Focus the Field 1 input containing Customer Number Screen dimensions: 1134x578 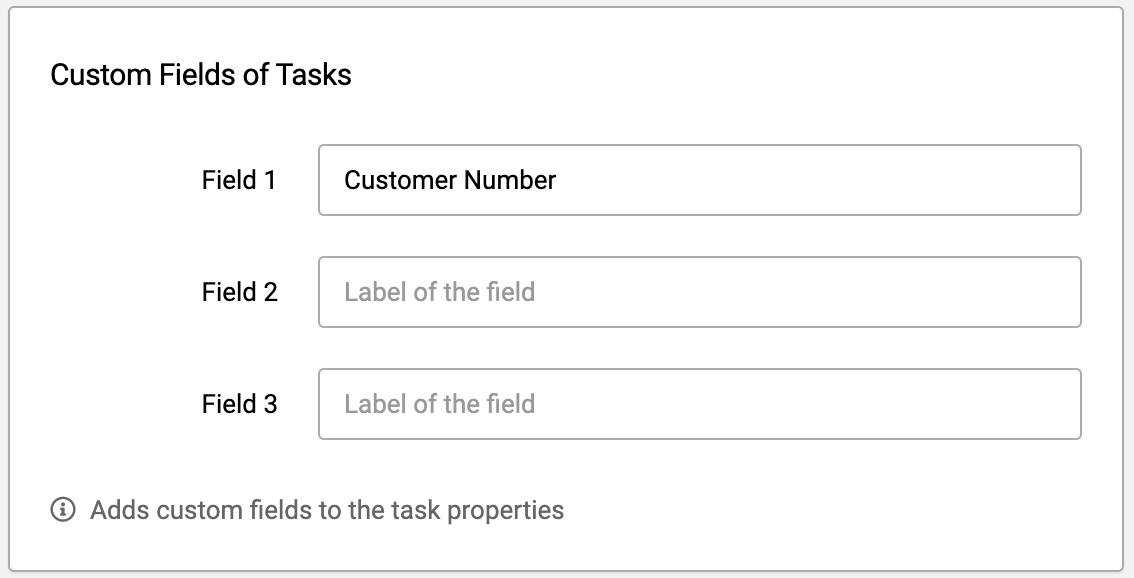[699, 180]
